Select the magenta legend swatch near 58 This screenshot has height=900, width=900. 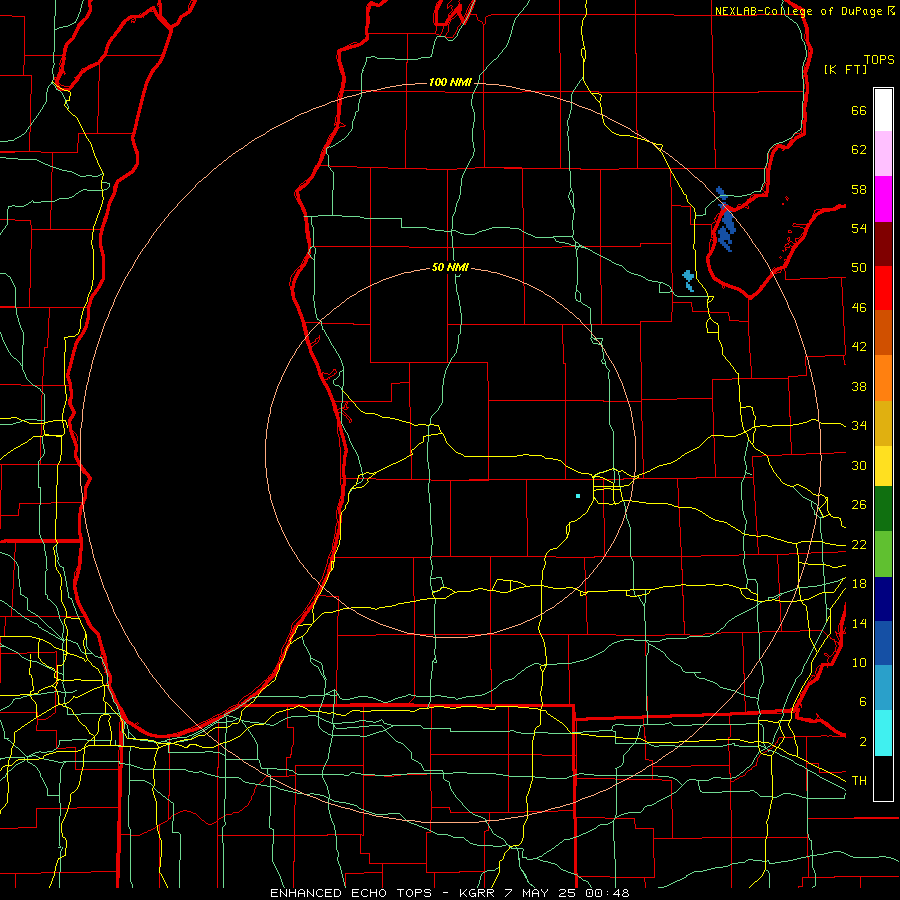883,199
